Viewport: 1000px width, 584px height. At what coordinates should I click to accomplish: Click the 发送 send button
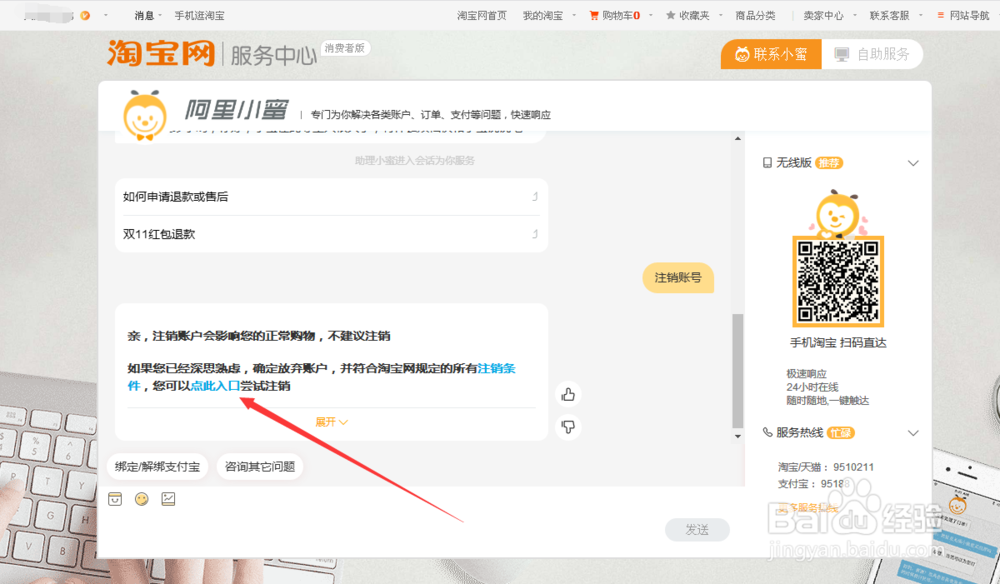pos(697,530)
